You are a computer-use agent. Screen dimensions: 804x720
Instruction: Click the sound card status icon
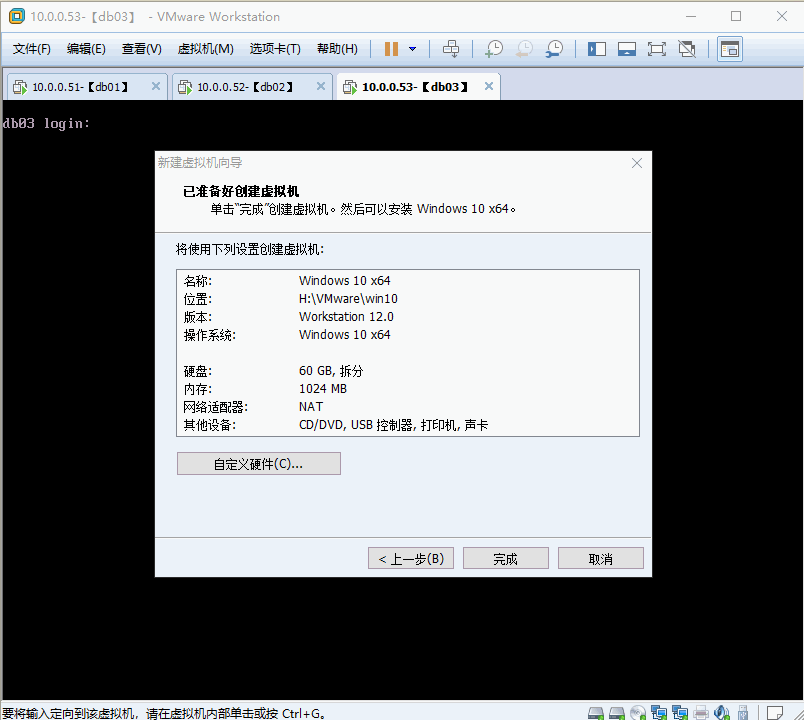[722, 713]
